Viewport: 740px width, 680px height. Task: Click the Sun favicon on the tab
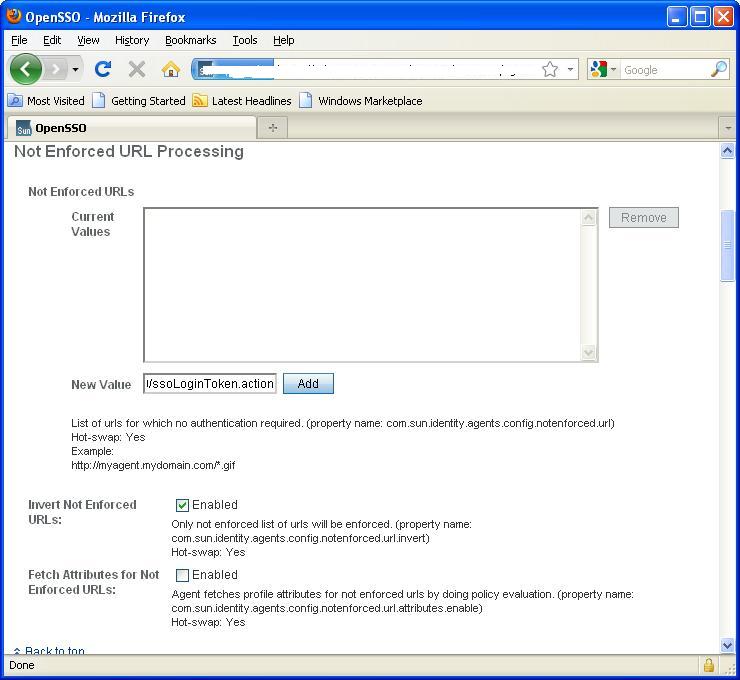(24, 128)
